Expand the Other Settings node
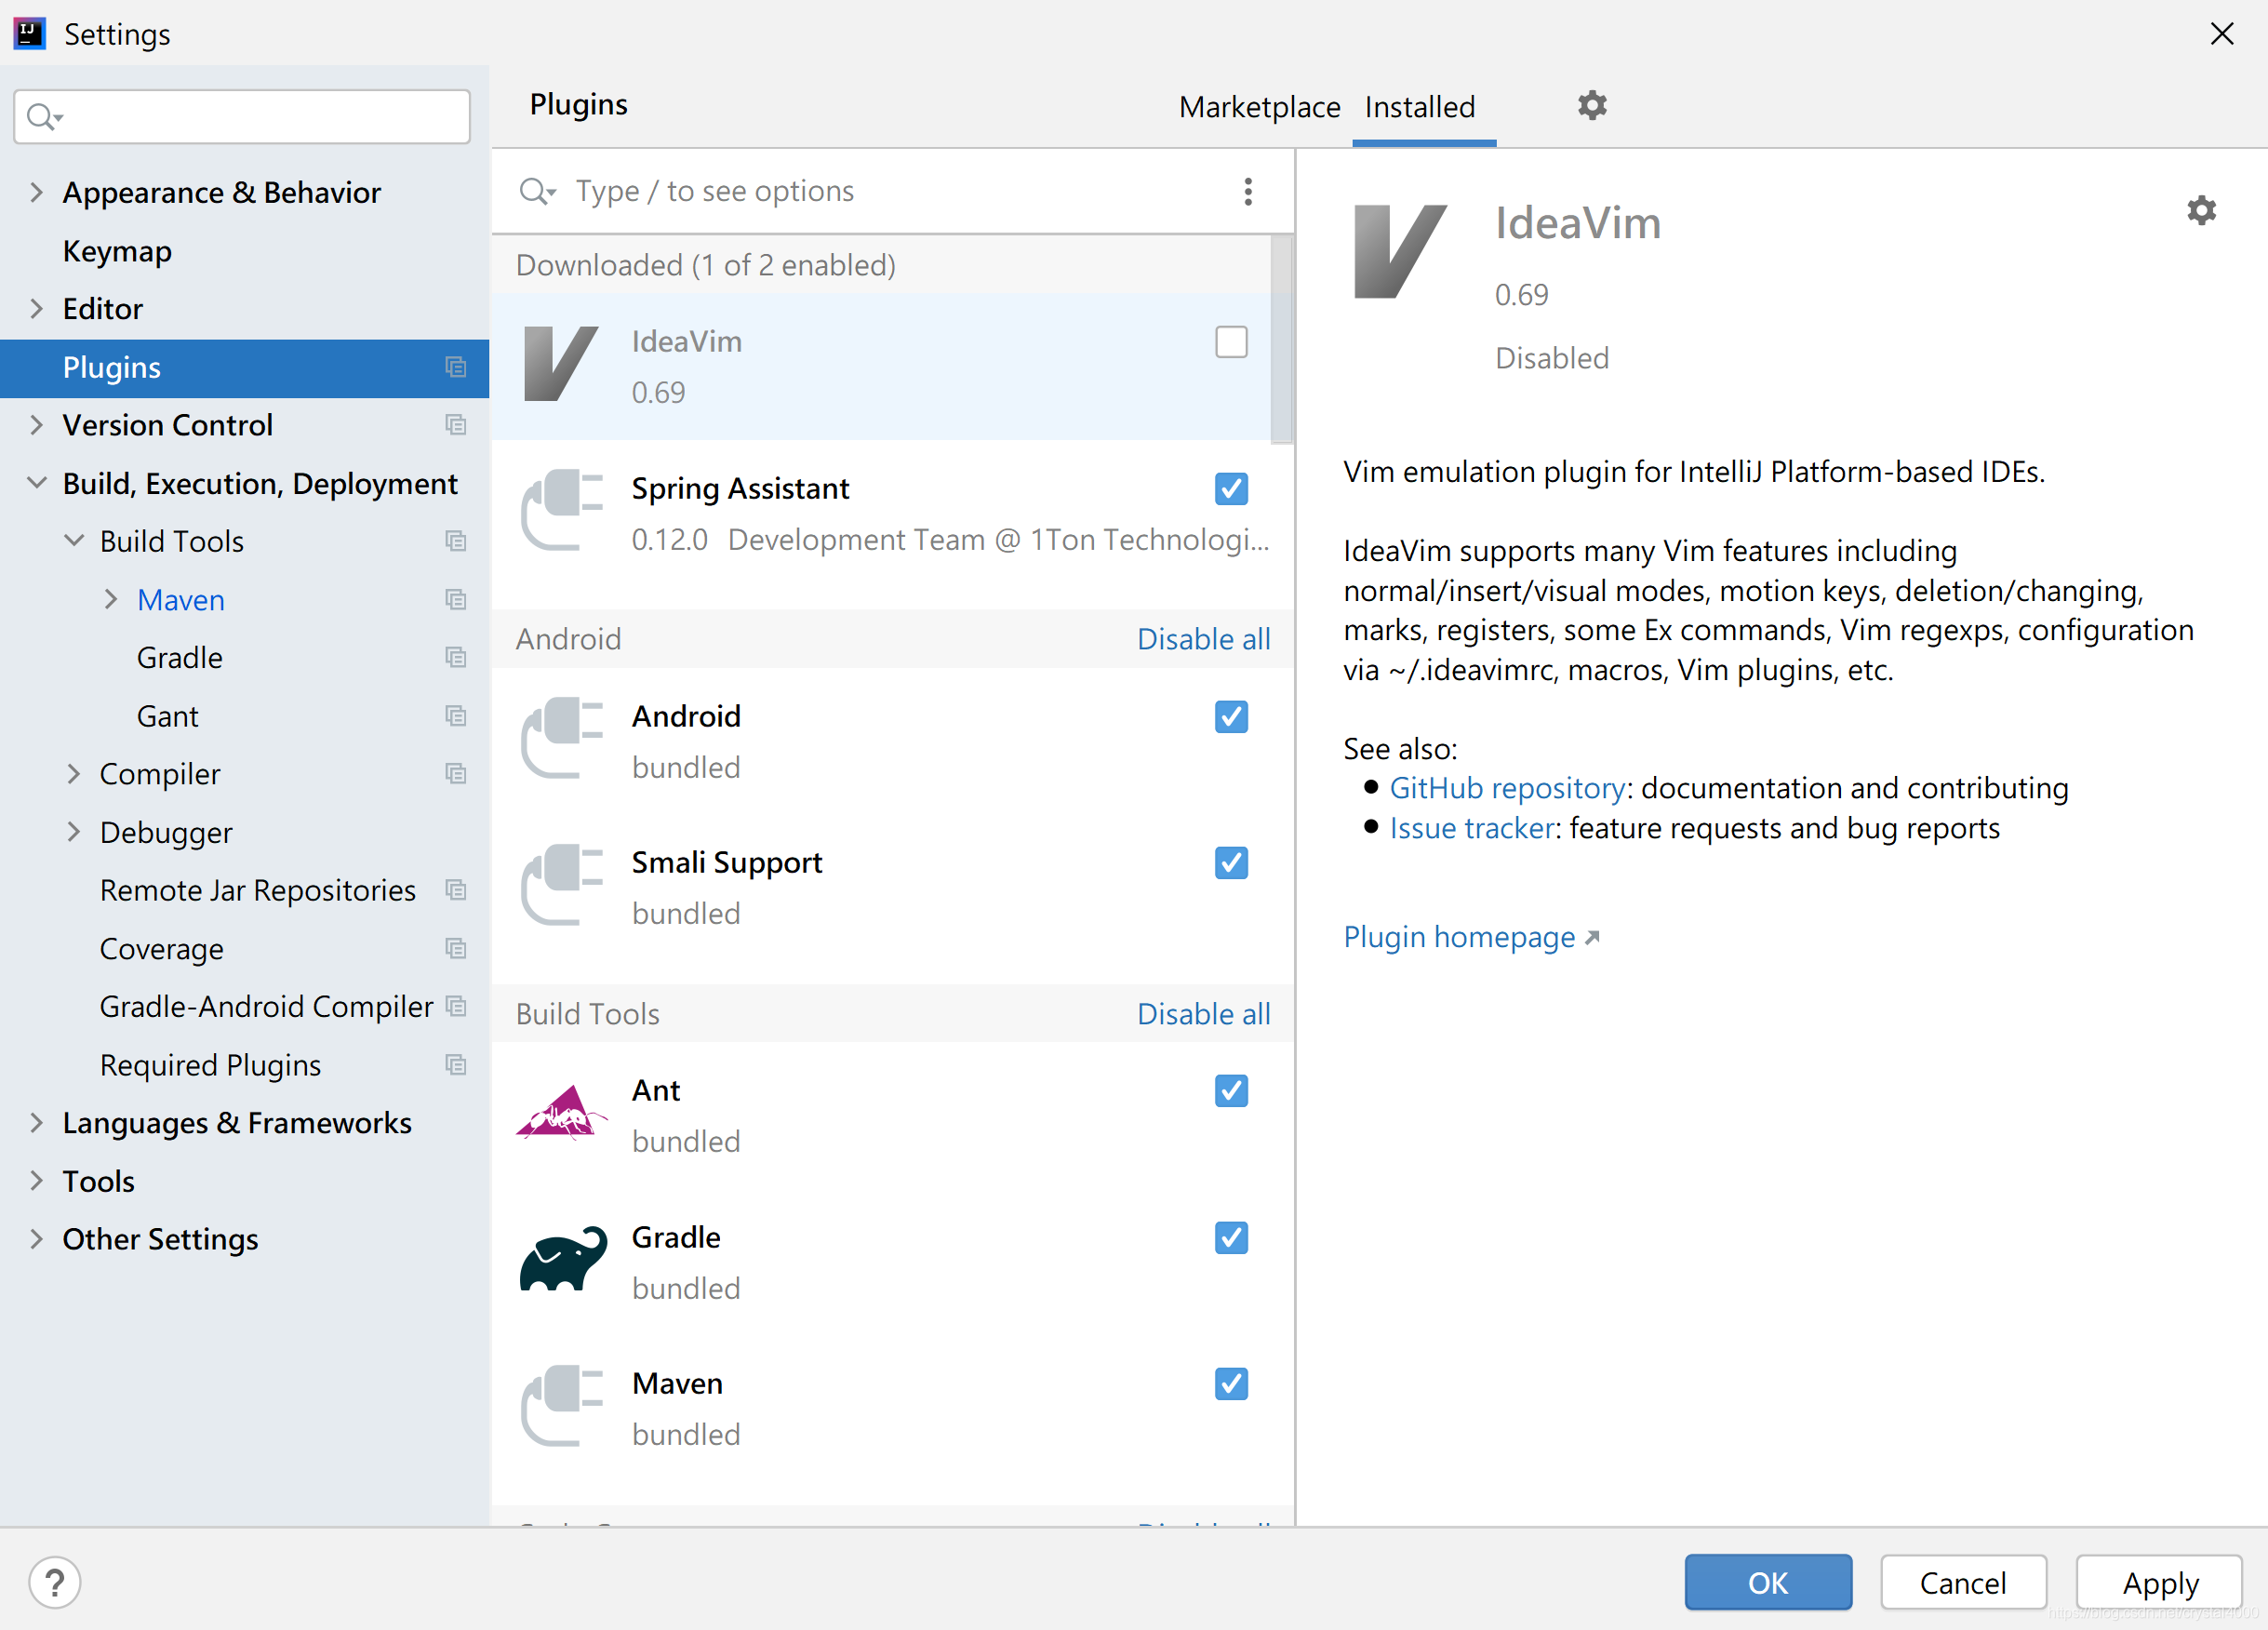The image size is (2268, 1630). pos(36,1239)
